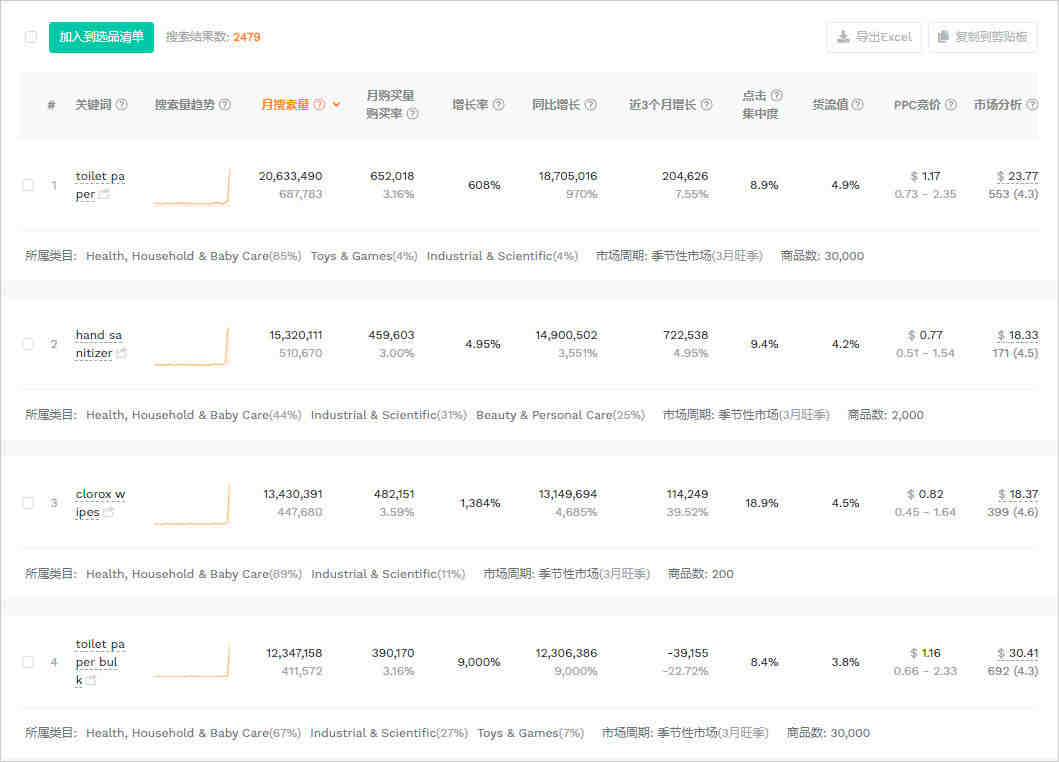Show help tooltip for 关键词 column
The image size is (1059, 762).
pos(122,105)
